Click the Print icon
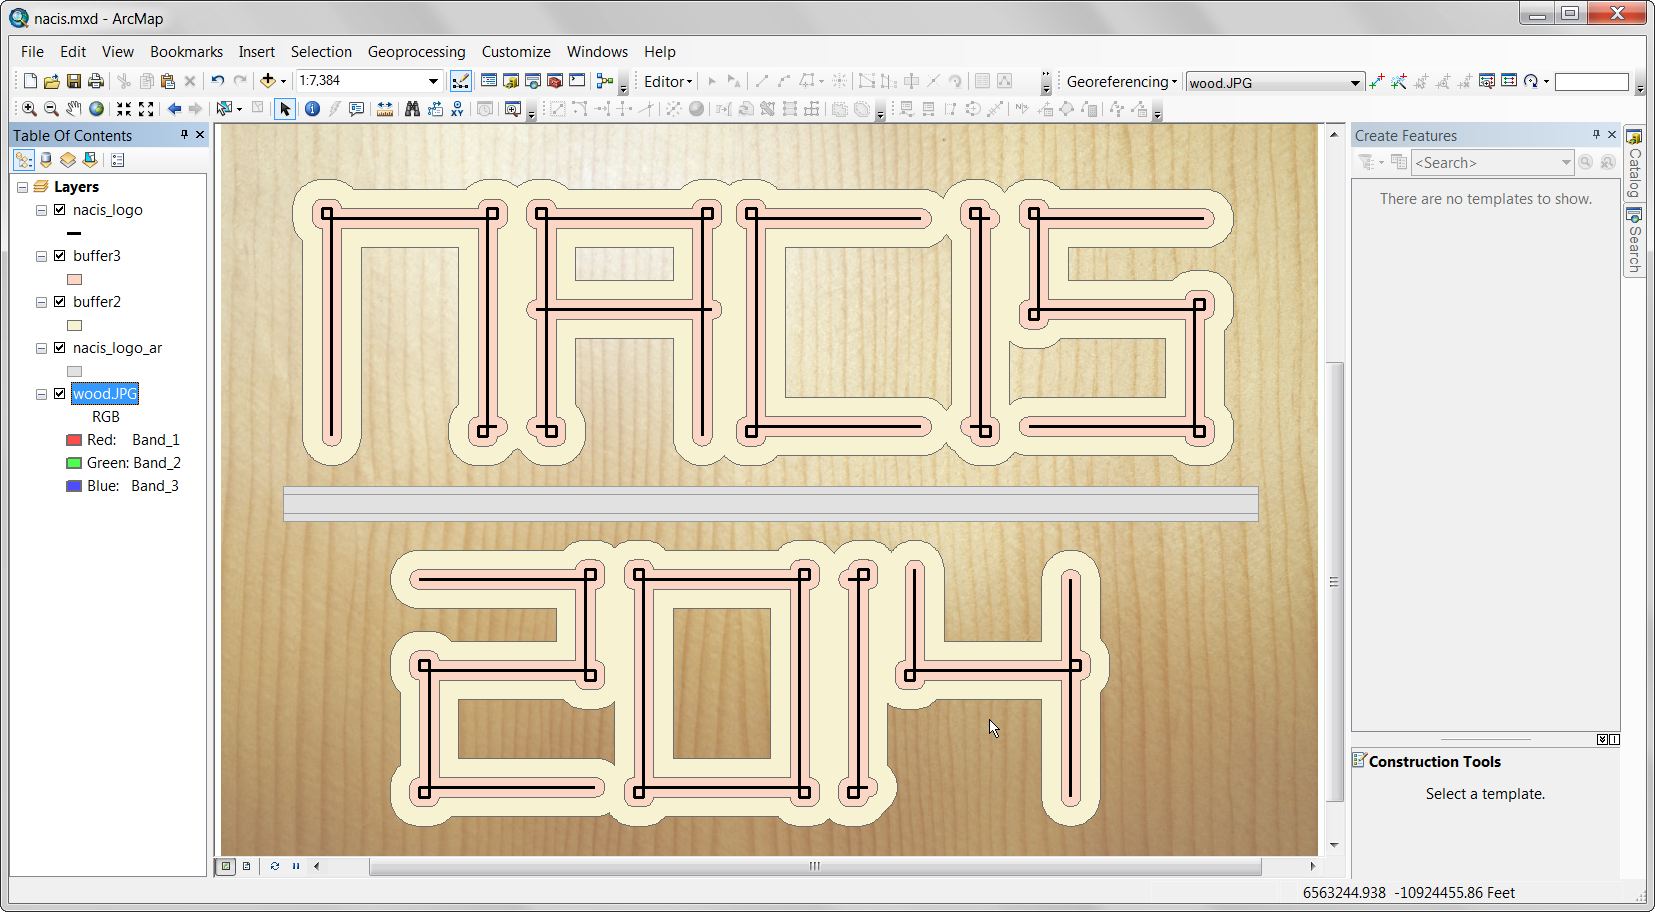The height and width of the screenshot is (912, 1655). click(96, 81)
